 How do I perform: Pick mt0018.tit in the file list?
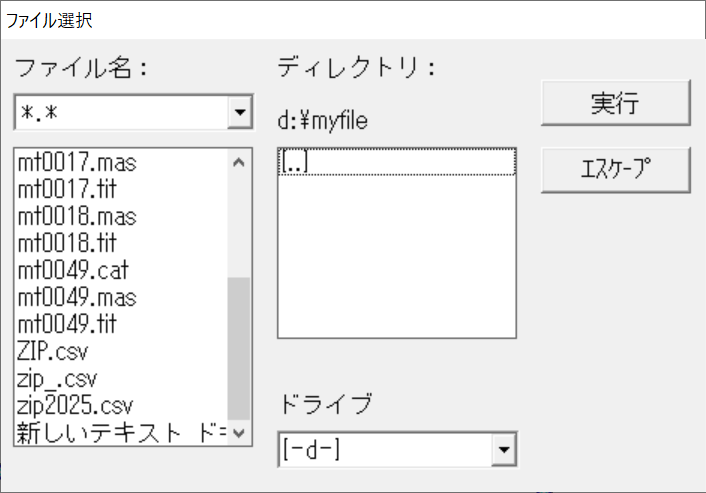(68, 243)
